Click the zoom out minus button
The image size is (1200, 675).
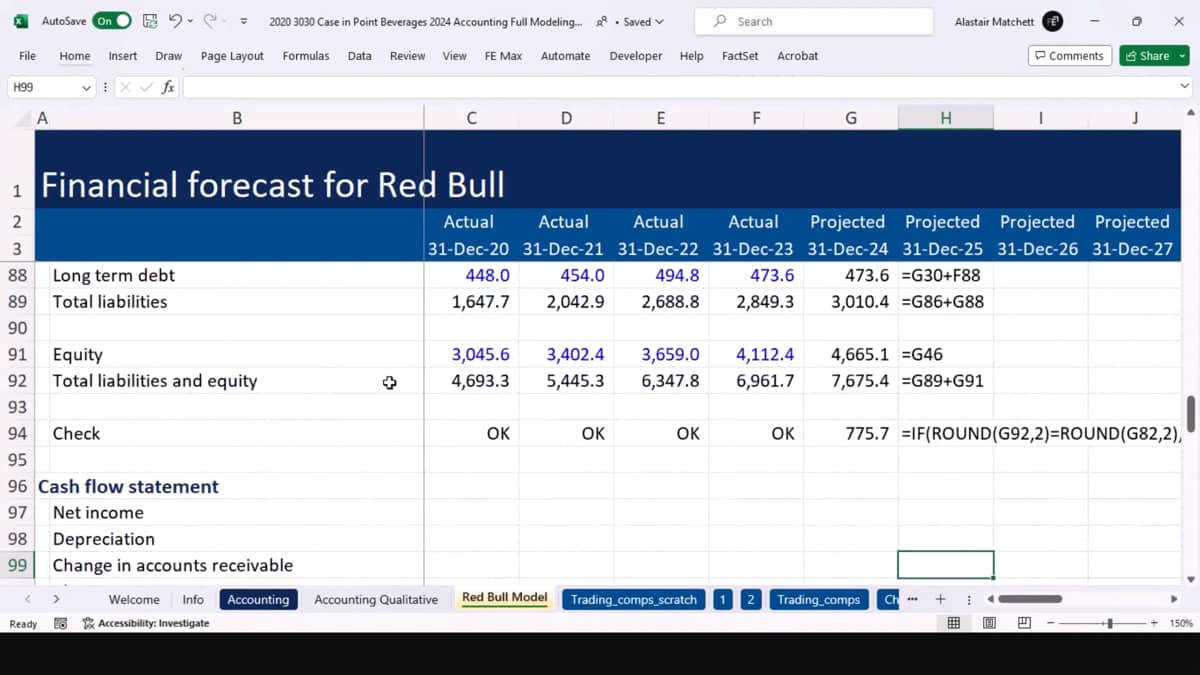(1051, 623)
